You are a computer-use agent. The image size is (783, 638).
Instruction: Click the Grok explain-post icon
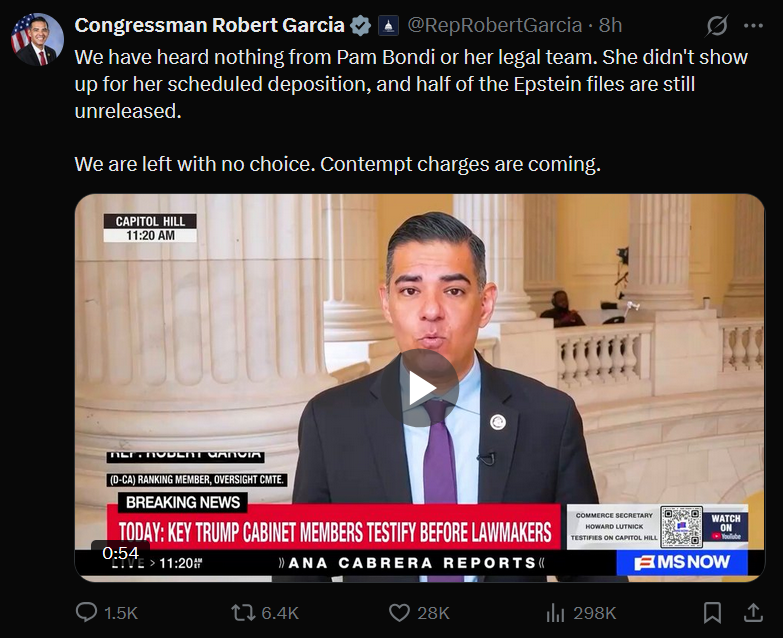(x=717, y=25)
